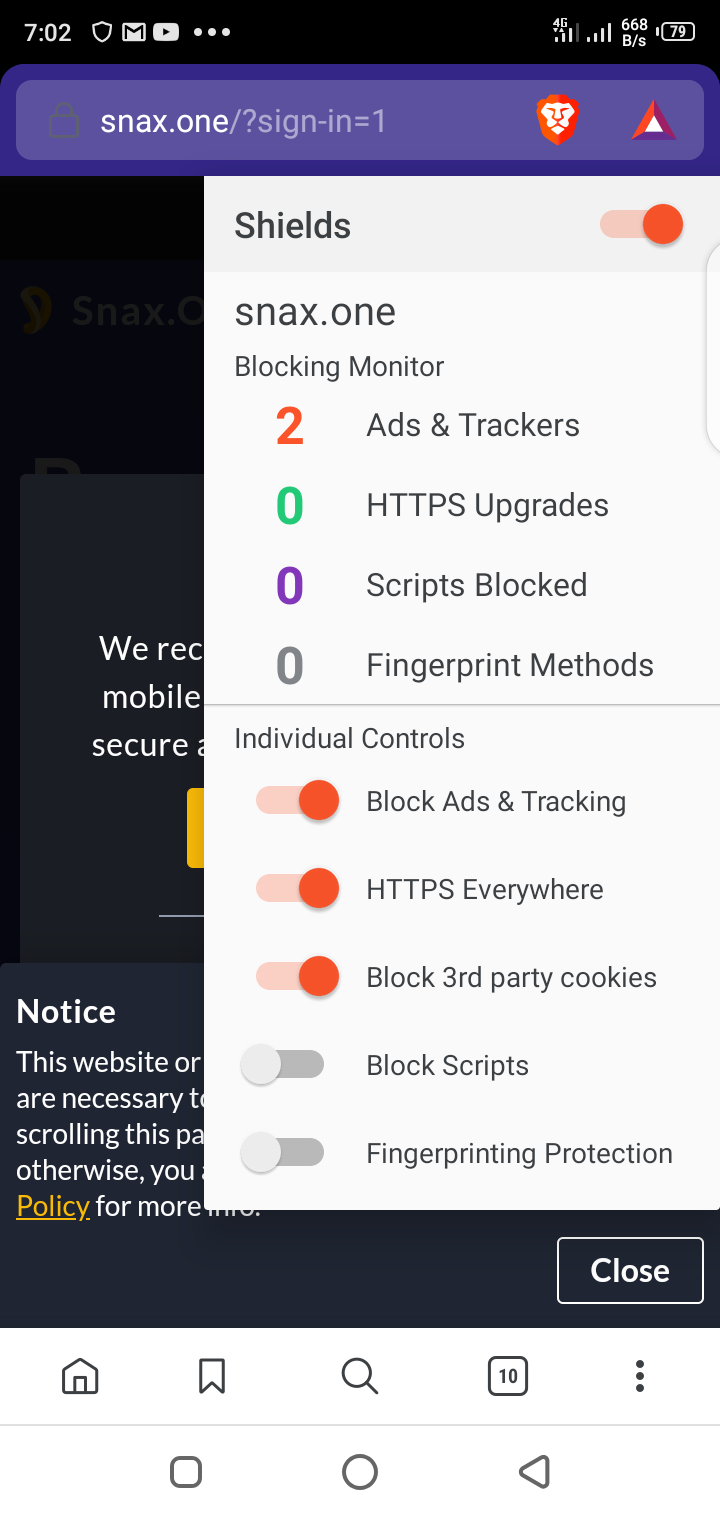
Task: Go to the browser Home icon
Action: 80,1376
